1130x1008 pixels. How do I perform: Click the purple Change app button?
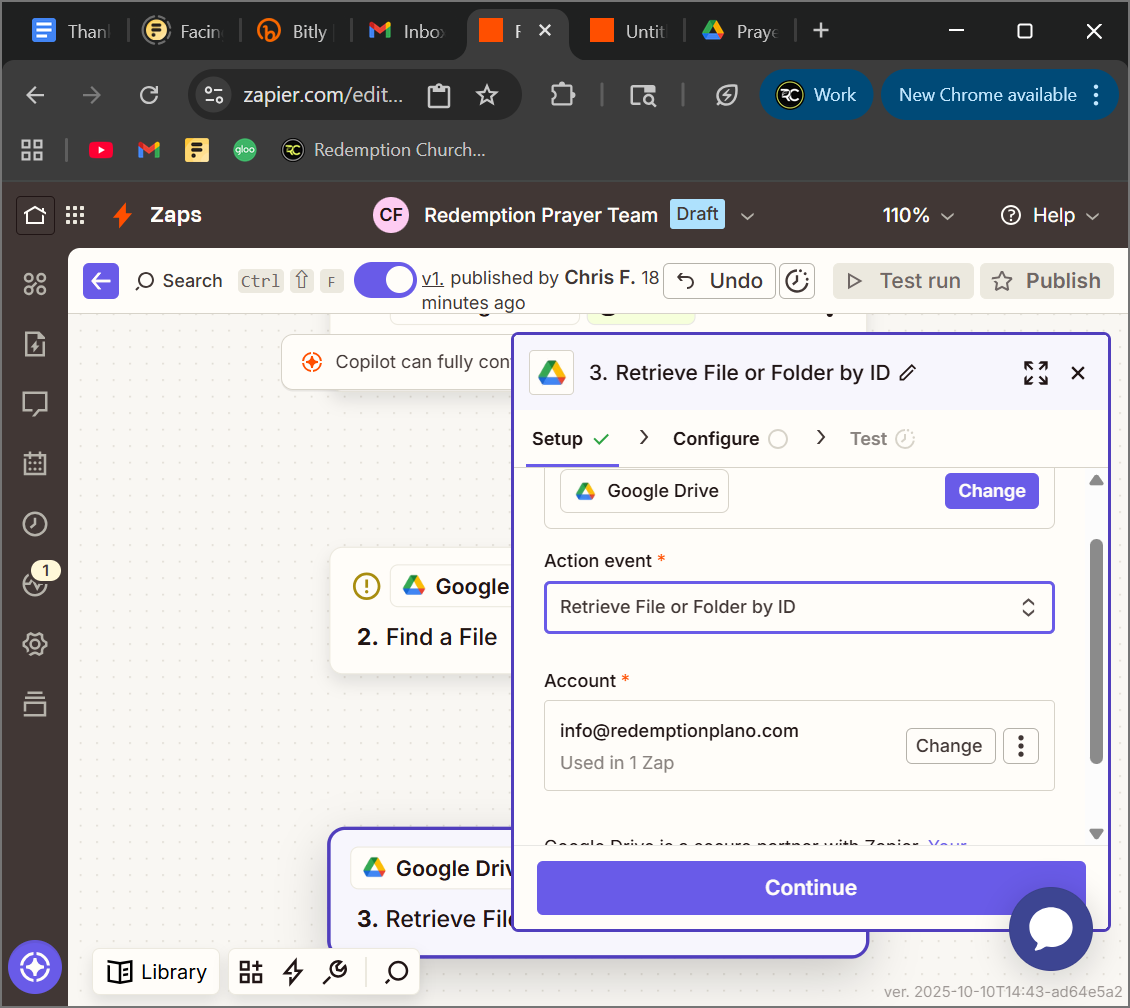click(991, 491)
